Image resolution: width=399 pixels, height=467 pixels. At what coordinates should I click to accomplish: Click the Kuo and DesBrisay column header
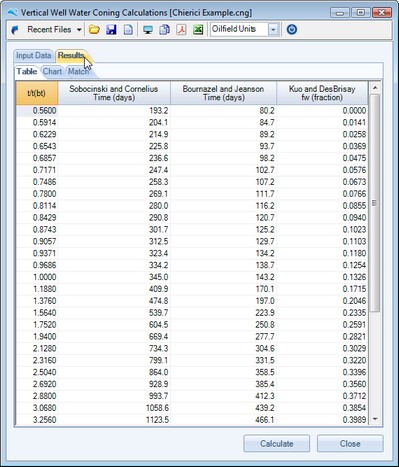tap(322, 93)
